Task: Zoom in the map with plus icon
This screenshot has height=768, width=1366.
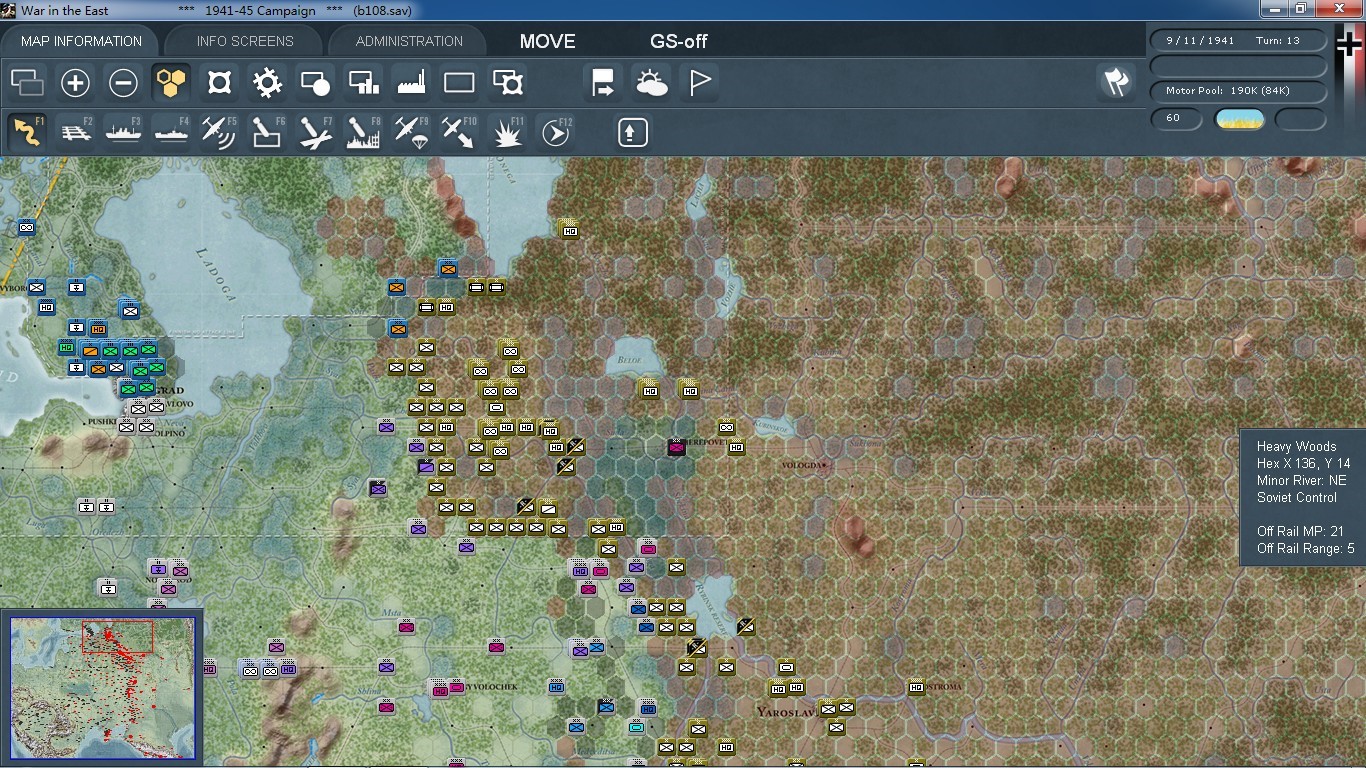Action: pyautogui.click(x=75, y=83)
